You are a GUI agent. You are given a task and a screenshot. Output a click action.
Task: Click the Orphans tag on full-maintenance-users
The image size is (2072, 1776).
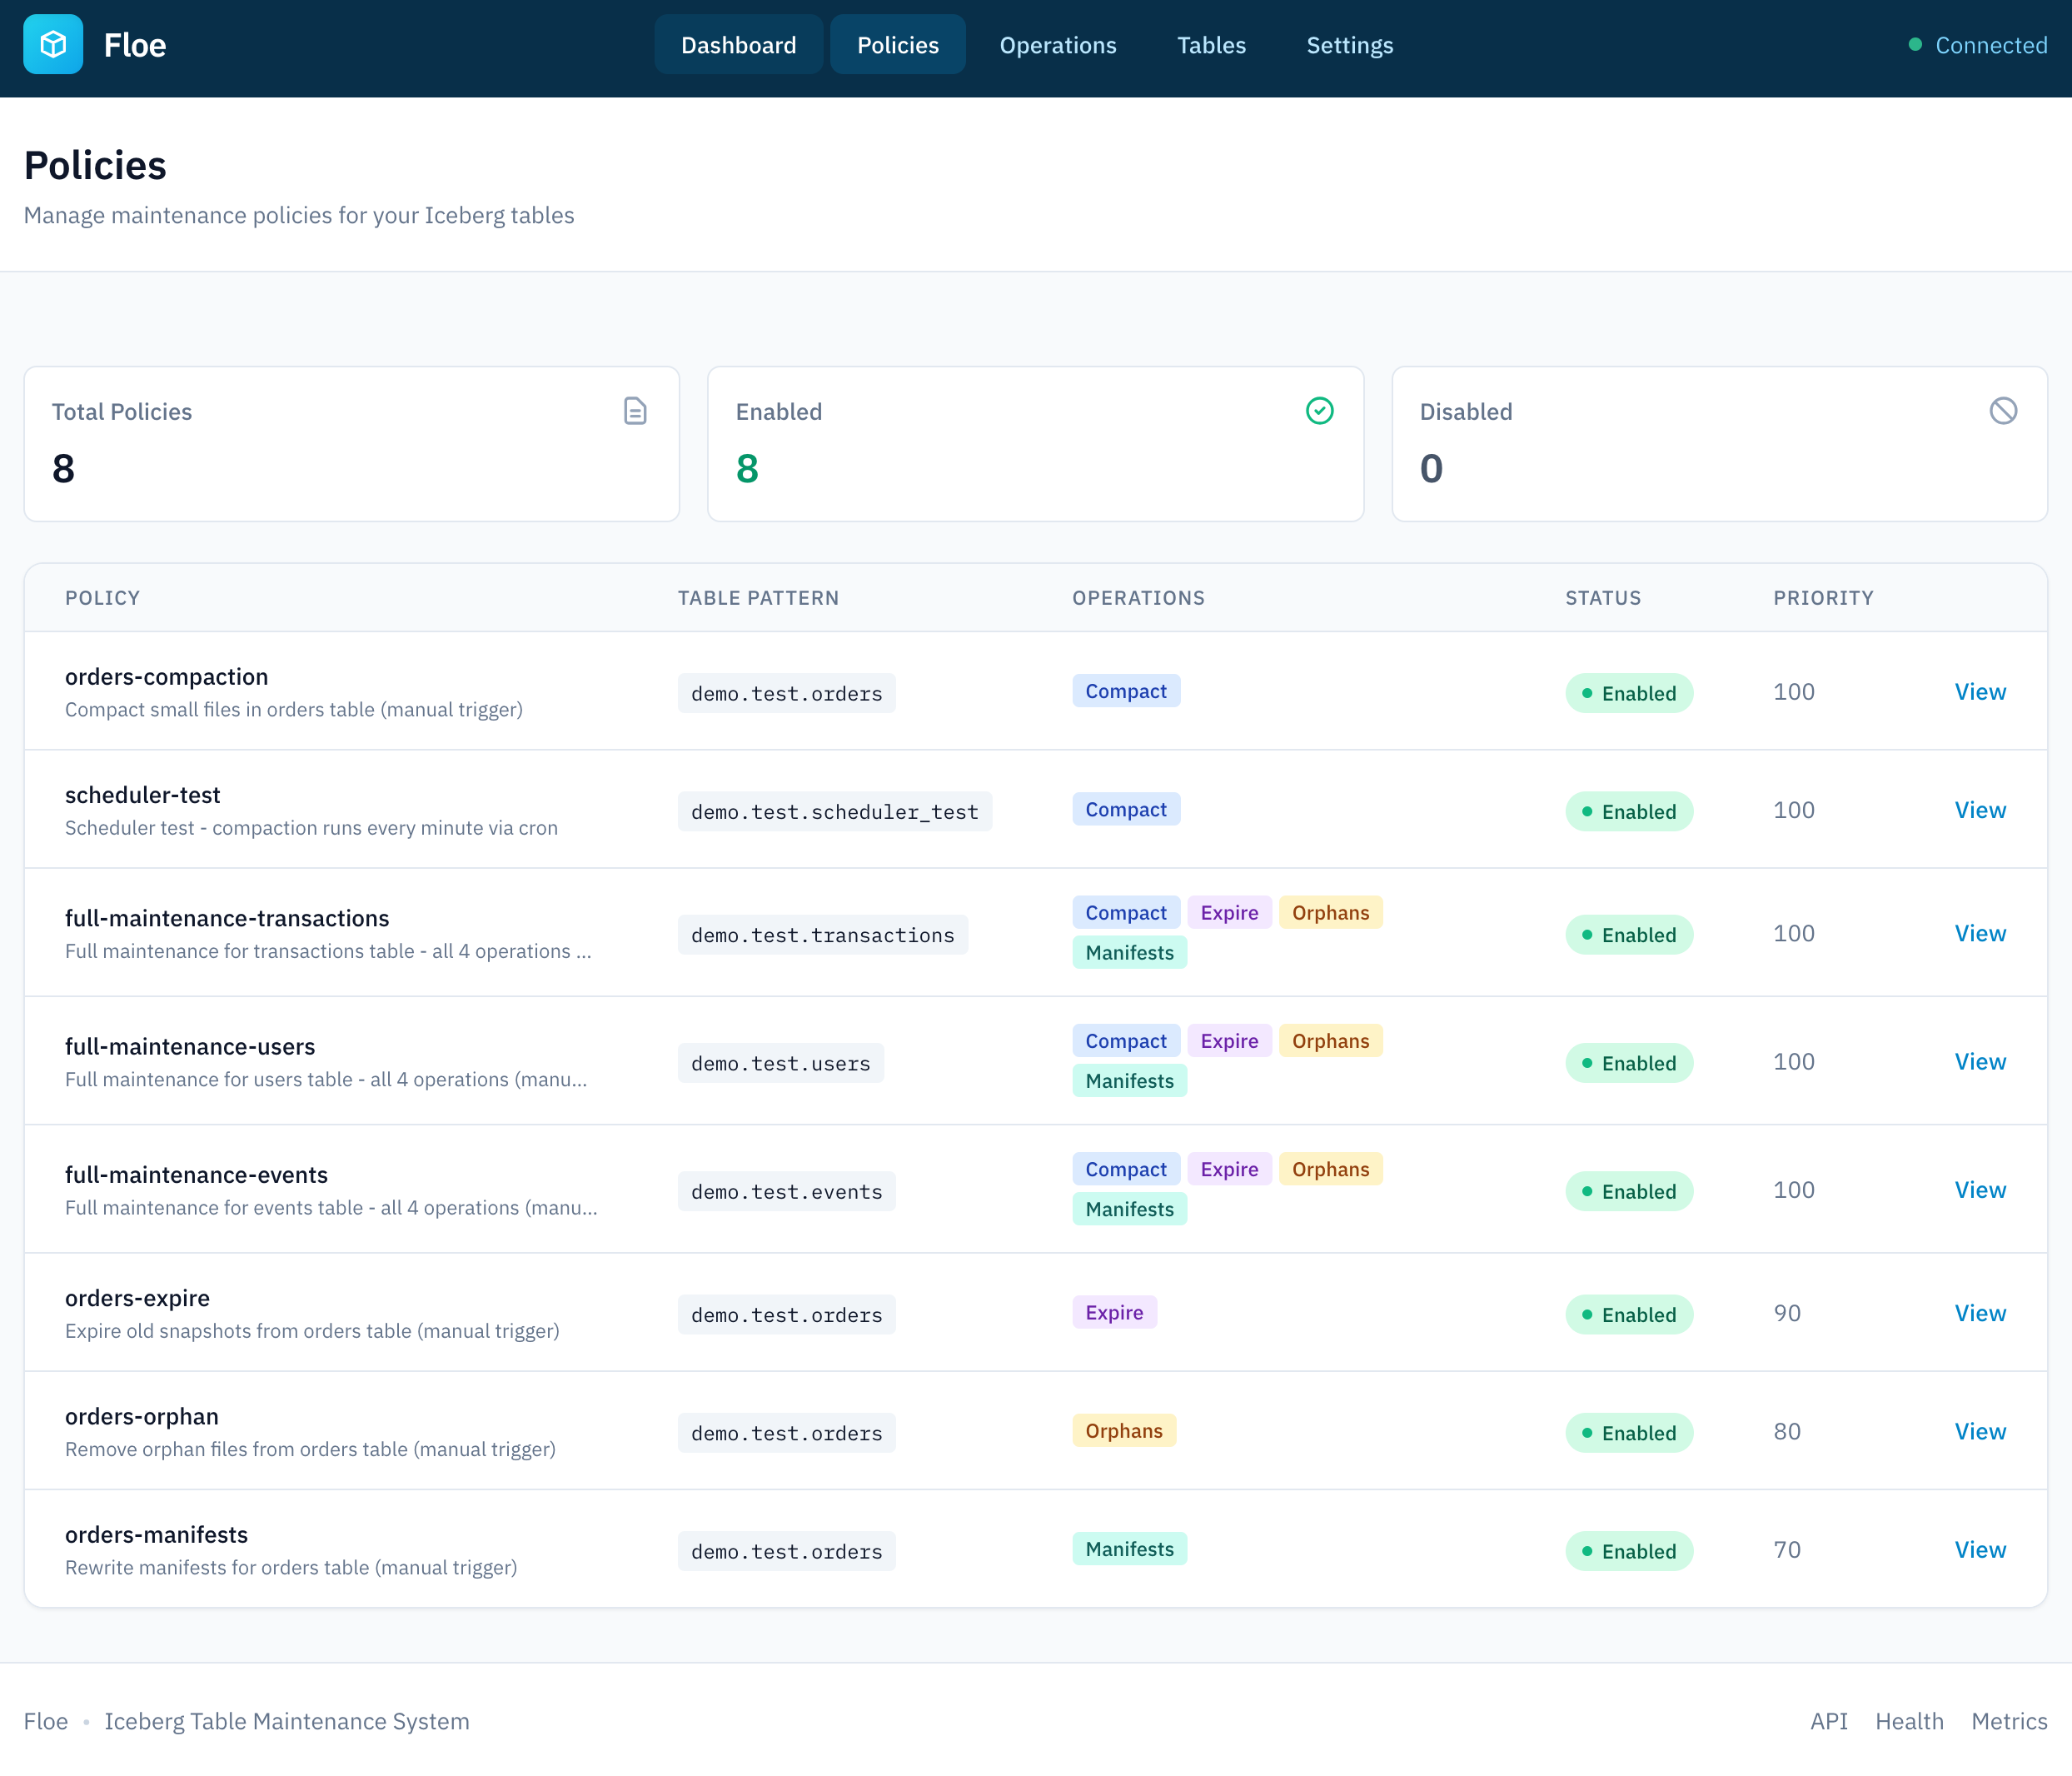[1330, 1041]
